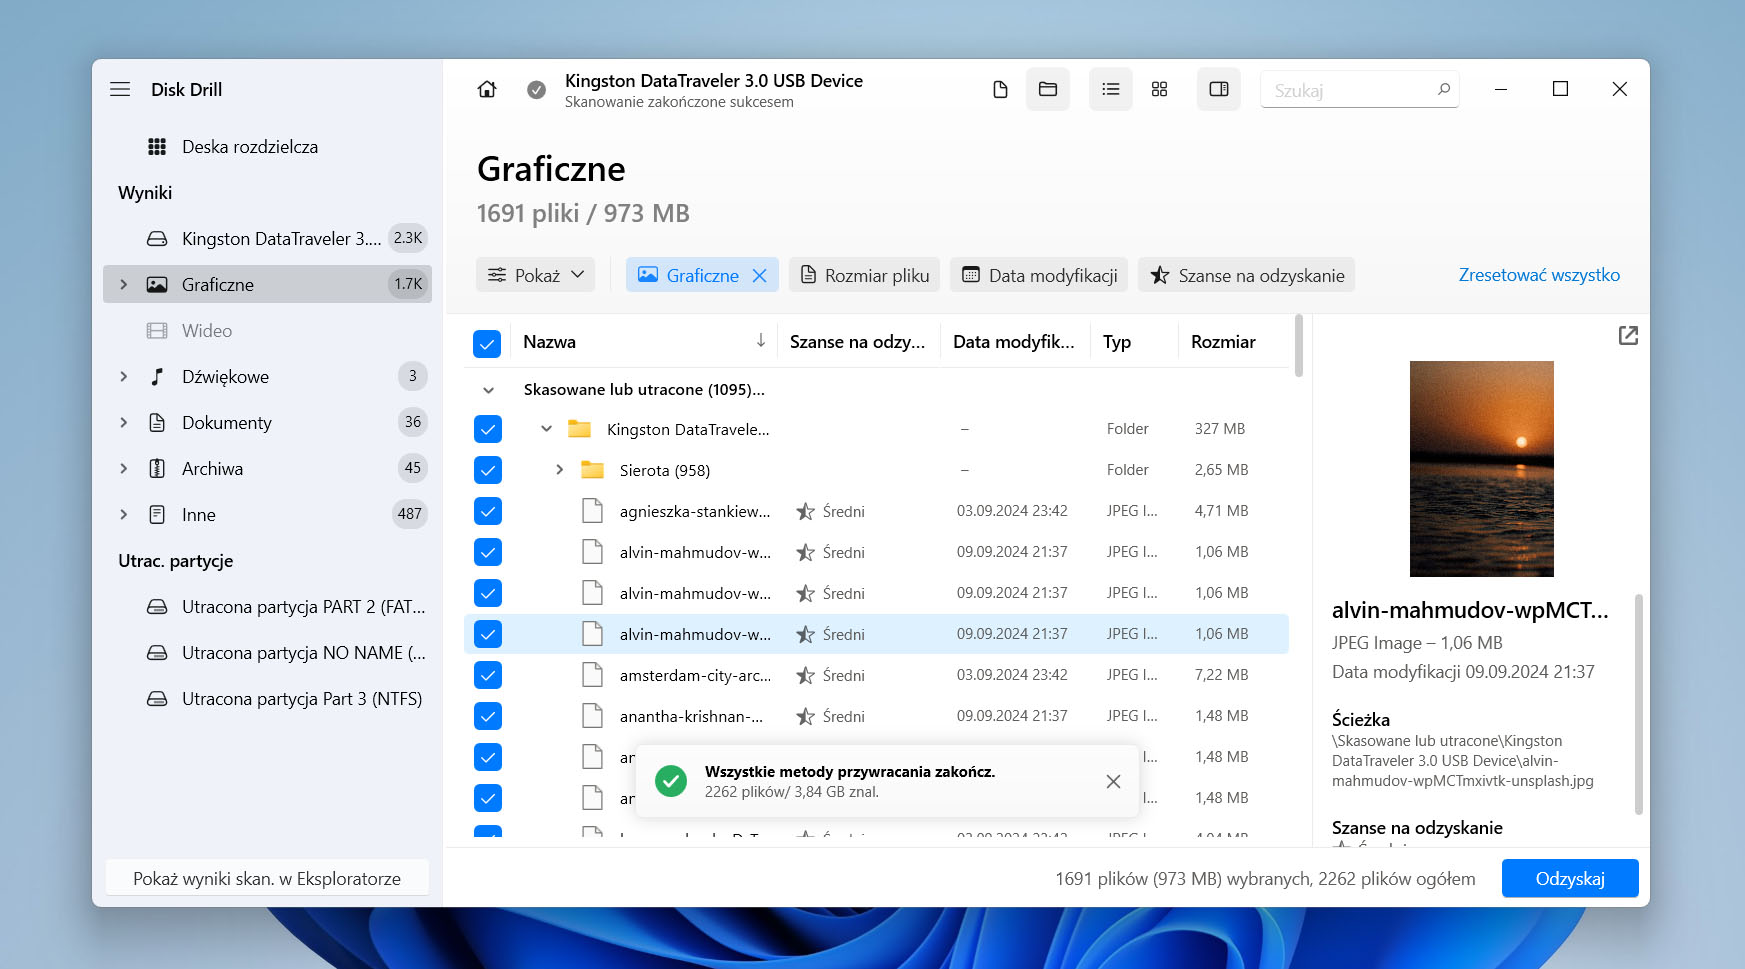Click Deska rozdzielcza dashboard grid icon
1745x969 pixels.
point(157,147)
